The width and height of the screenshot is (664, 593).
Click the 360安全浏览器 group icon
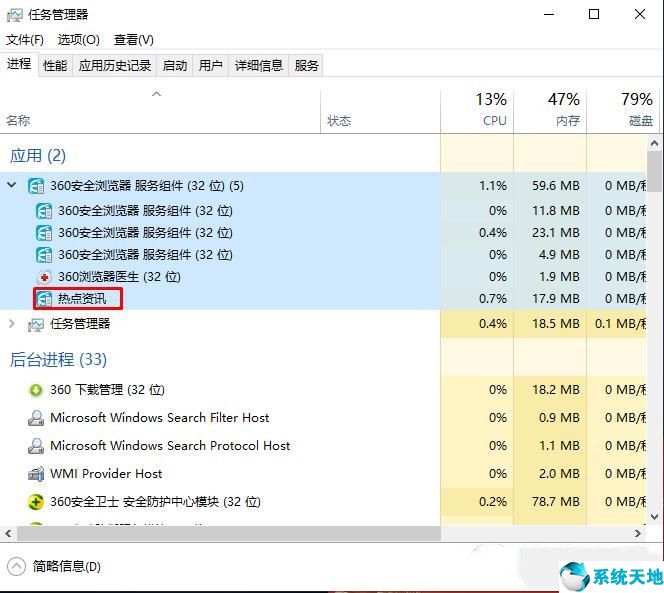pyautogui.click(x=36, y=186)
